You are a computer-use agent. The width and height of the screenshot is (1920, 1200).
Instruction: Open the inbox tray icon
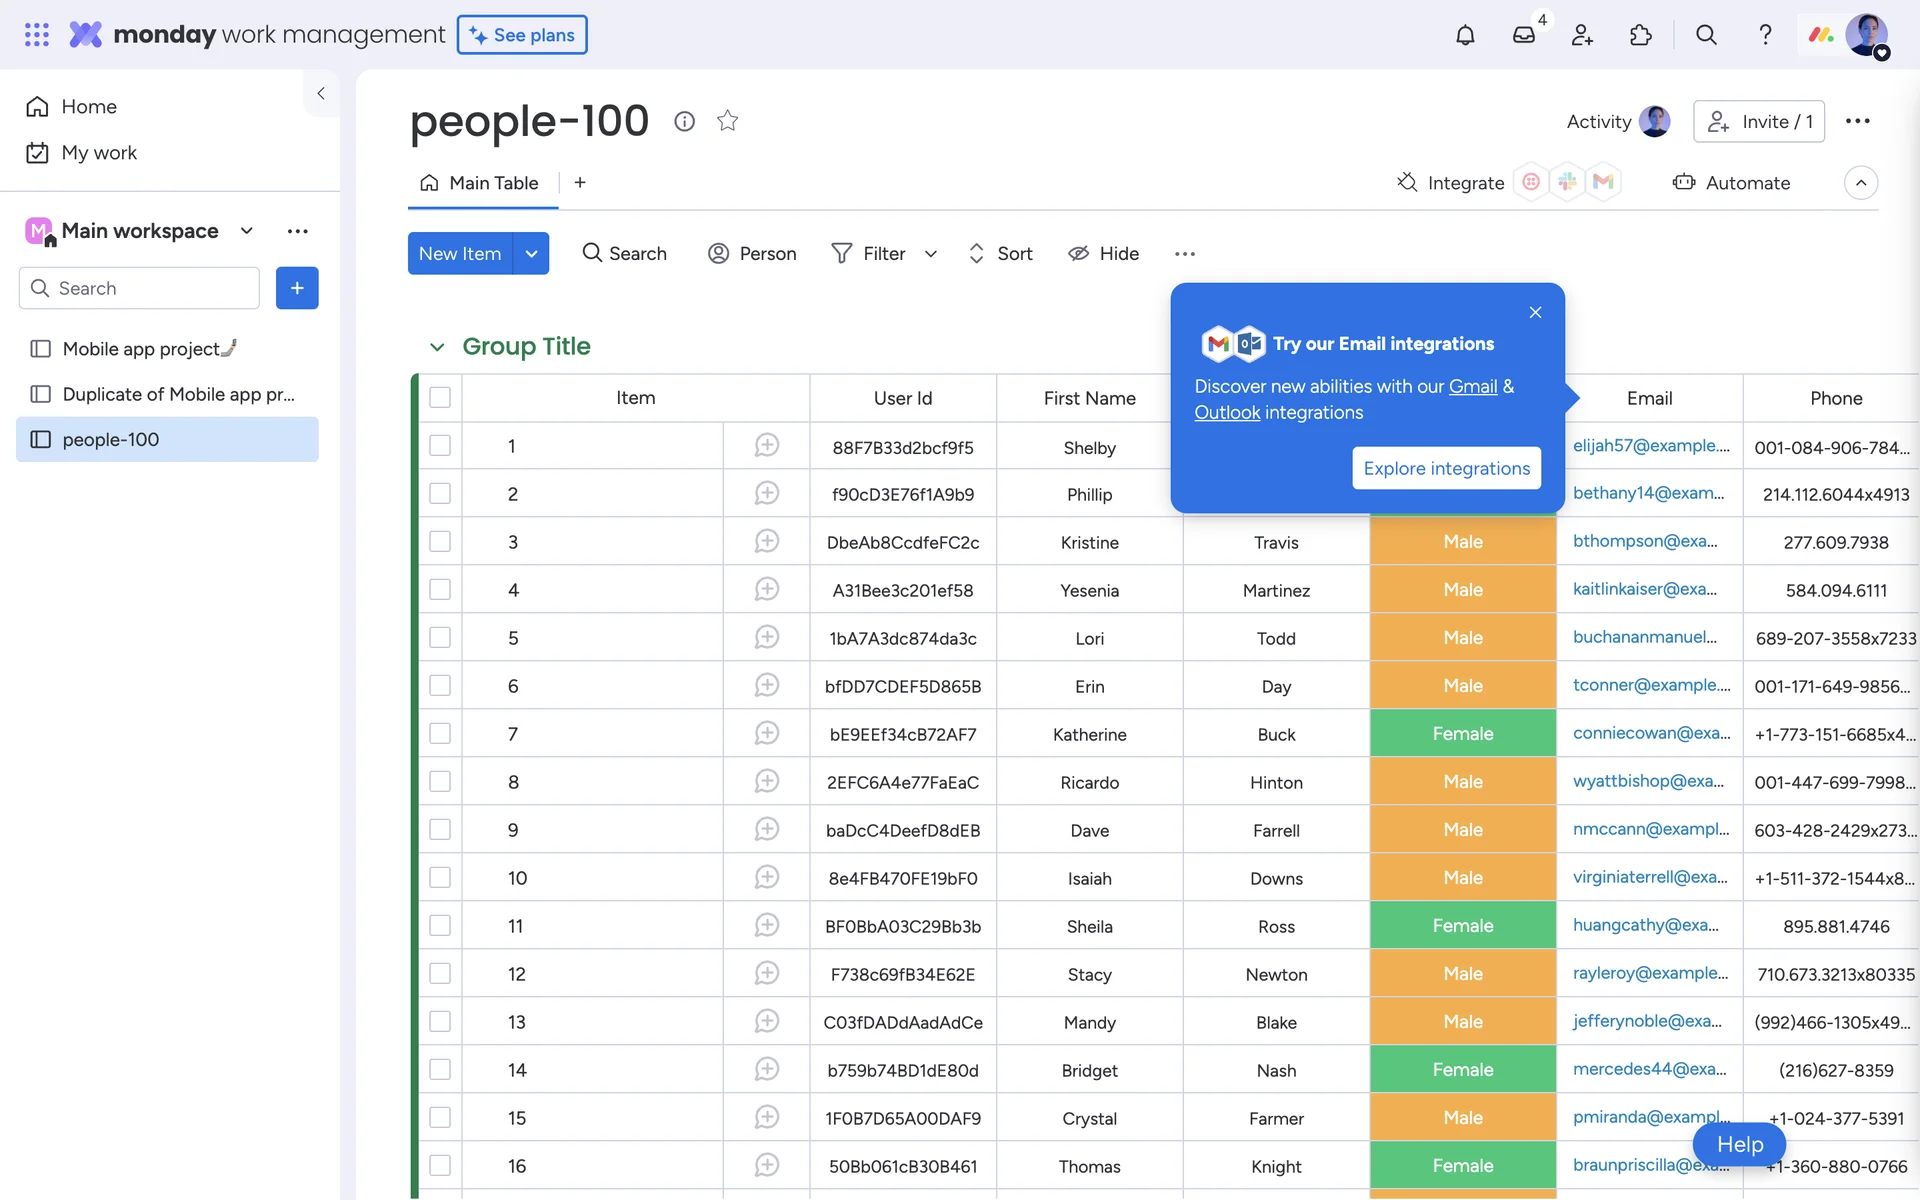click(1523, 35)
